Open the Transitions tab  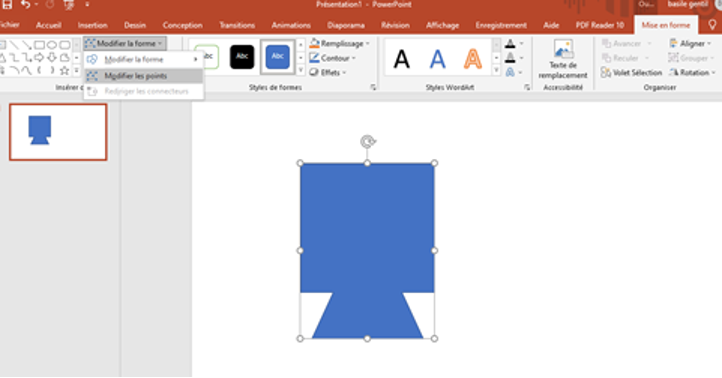pos(237,25)
